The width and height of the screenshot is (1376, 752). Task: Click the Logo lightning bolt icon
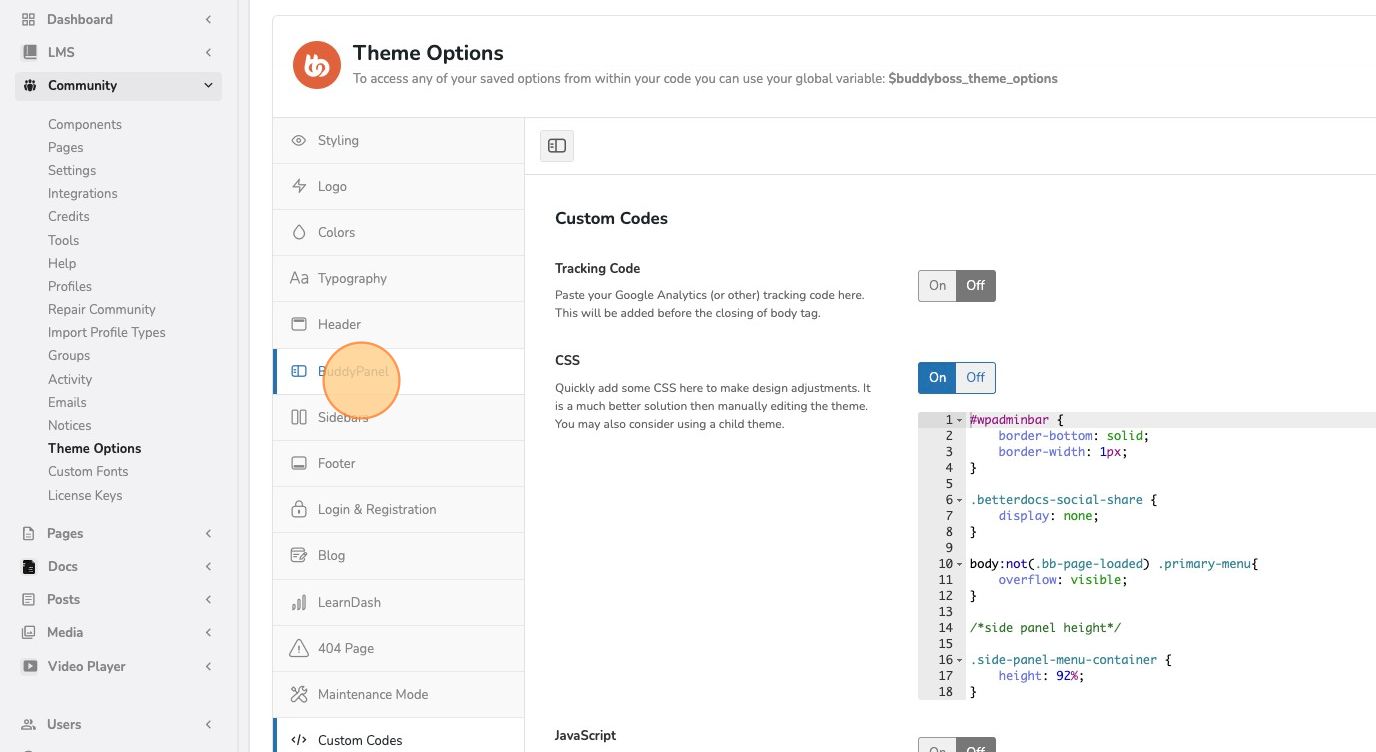click(x=298, y=186)
